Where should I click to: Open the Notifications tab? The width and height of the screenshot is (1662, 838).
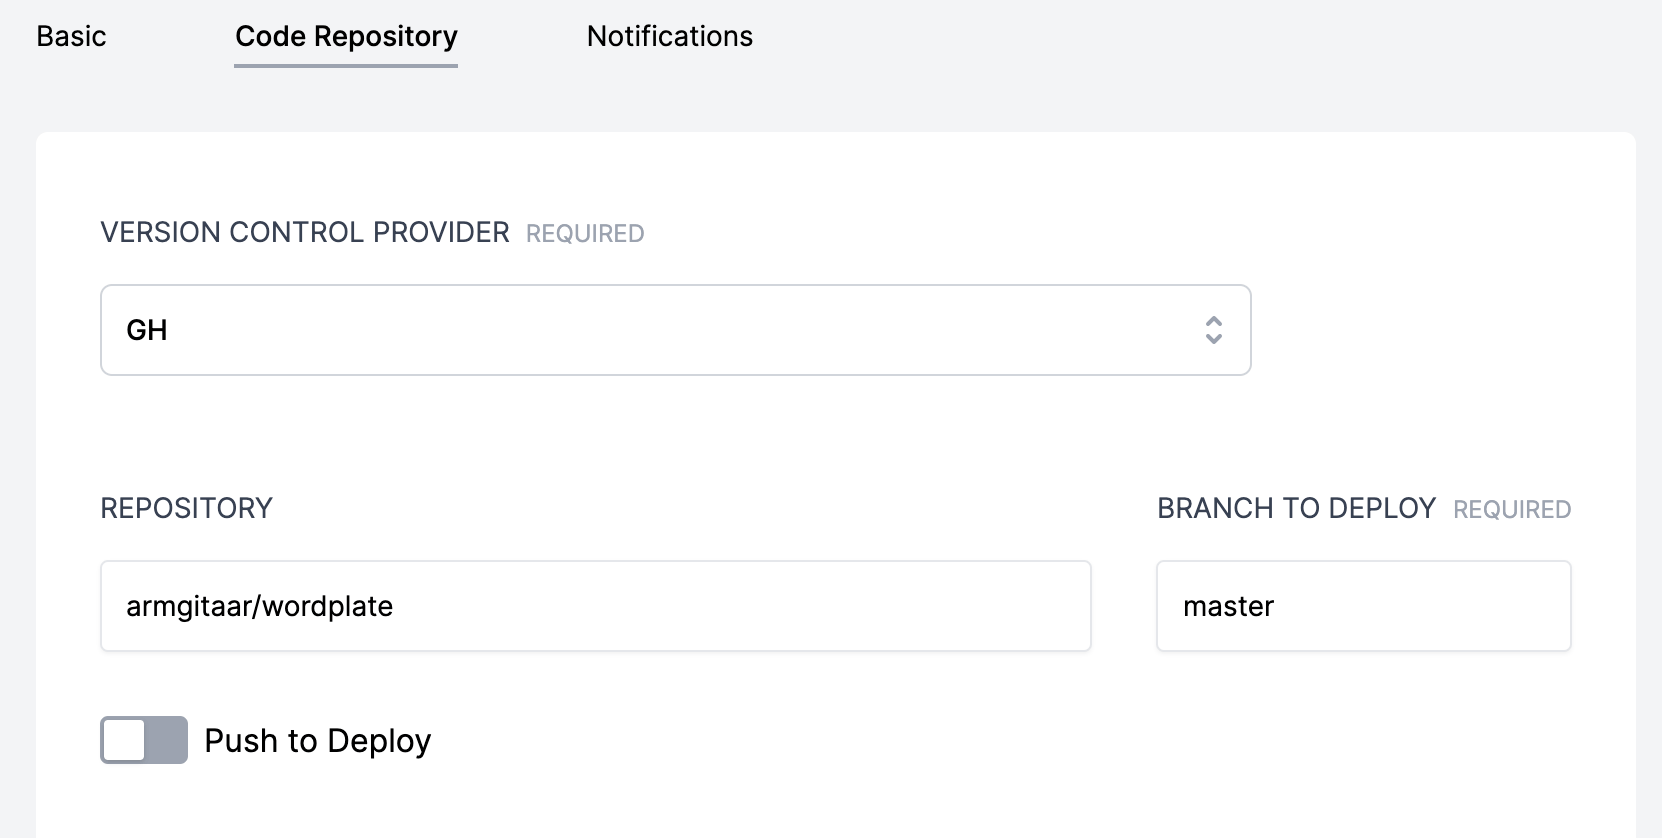coord(670,36)
